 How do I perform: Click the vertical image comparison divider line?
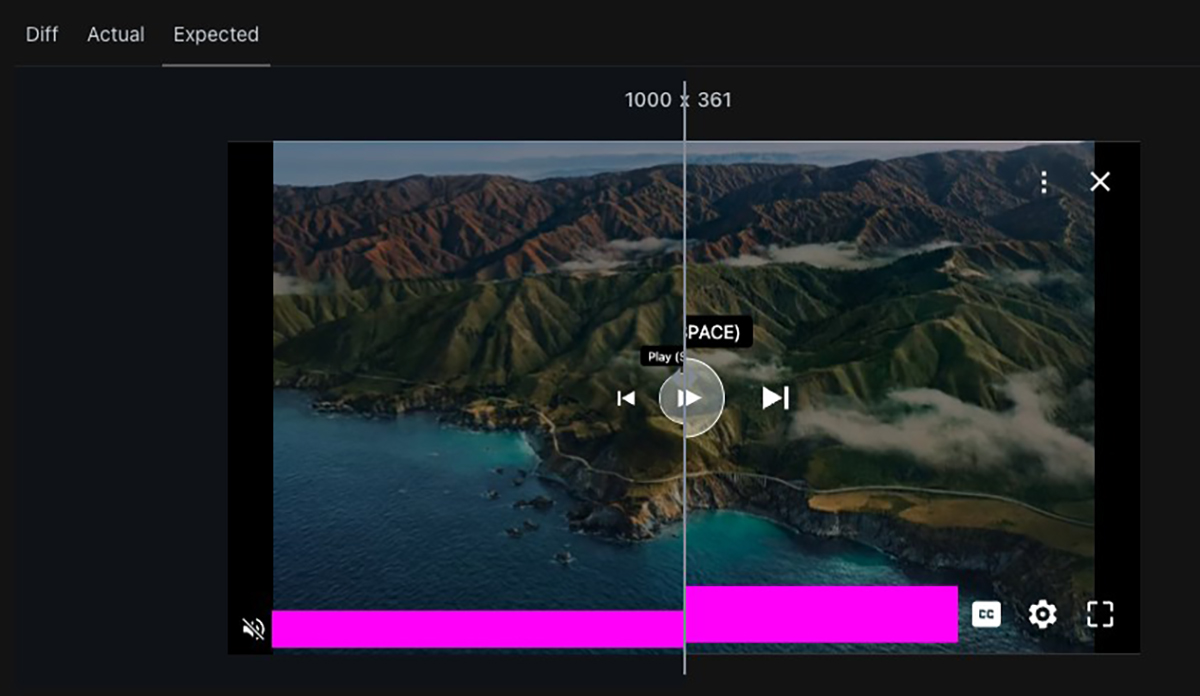[x=685, y=250]
